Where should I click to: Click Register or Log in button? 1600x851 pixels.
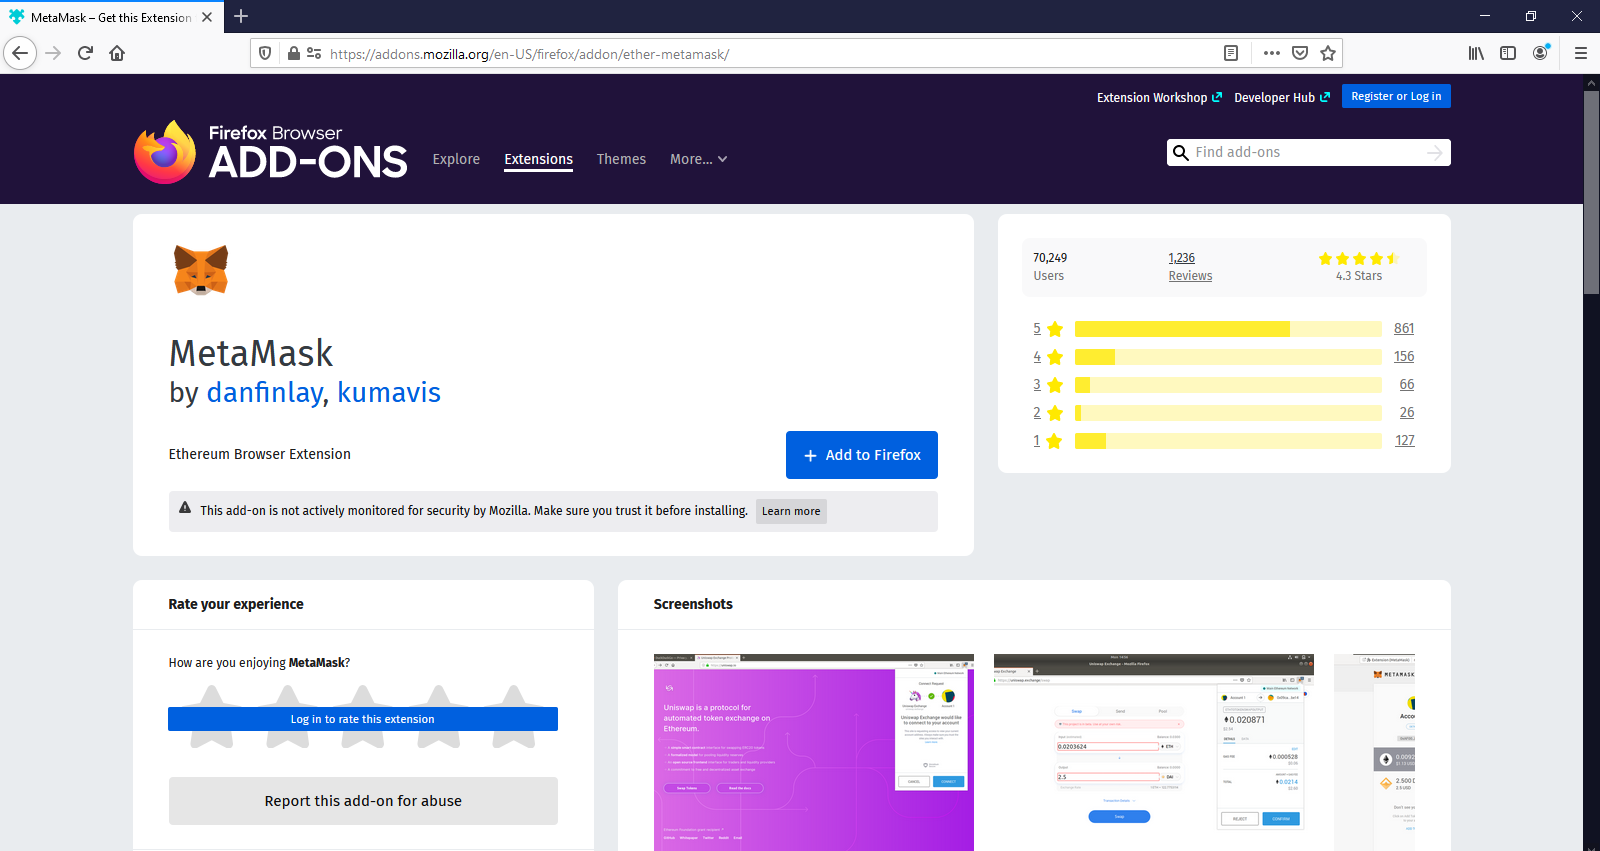pyautogui.click(x=1396, y=96)
